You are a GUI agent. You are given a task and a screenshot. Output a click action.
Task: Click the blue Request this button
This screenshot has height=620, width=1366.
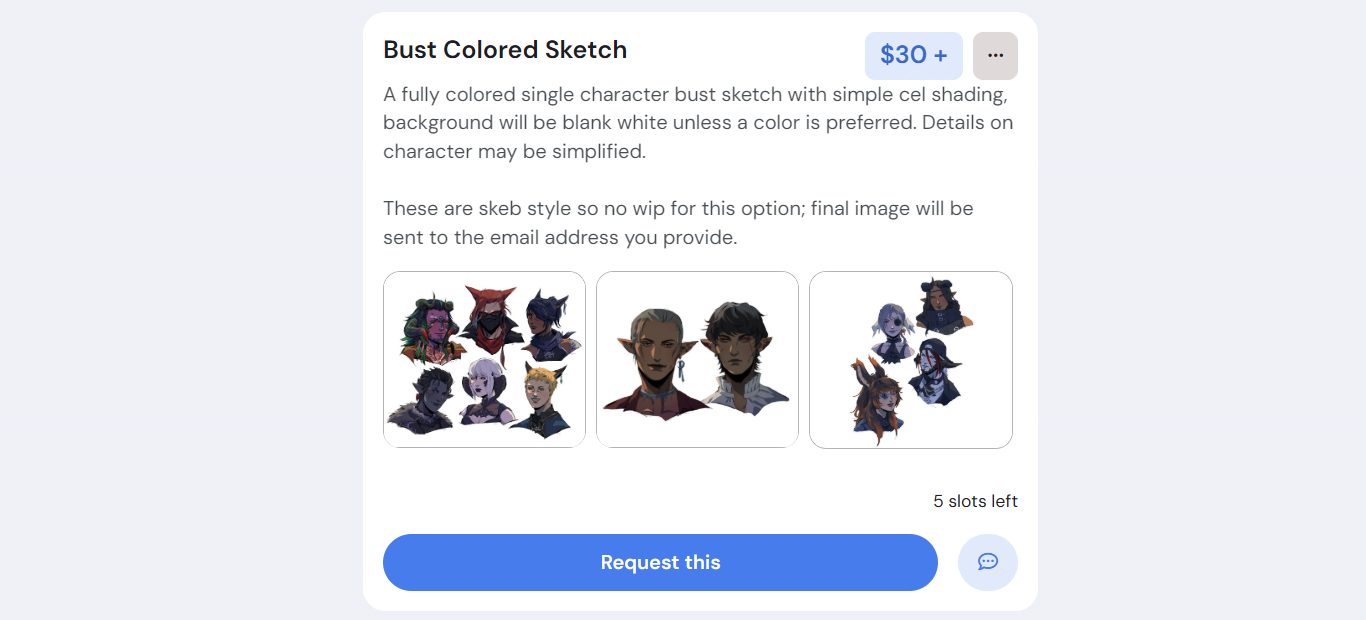[660, 562]
